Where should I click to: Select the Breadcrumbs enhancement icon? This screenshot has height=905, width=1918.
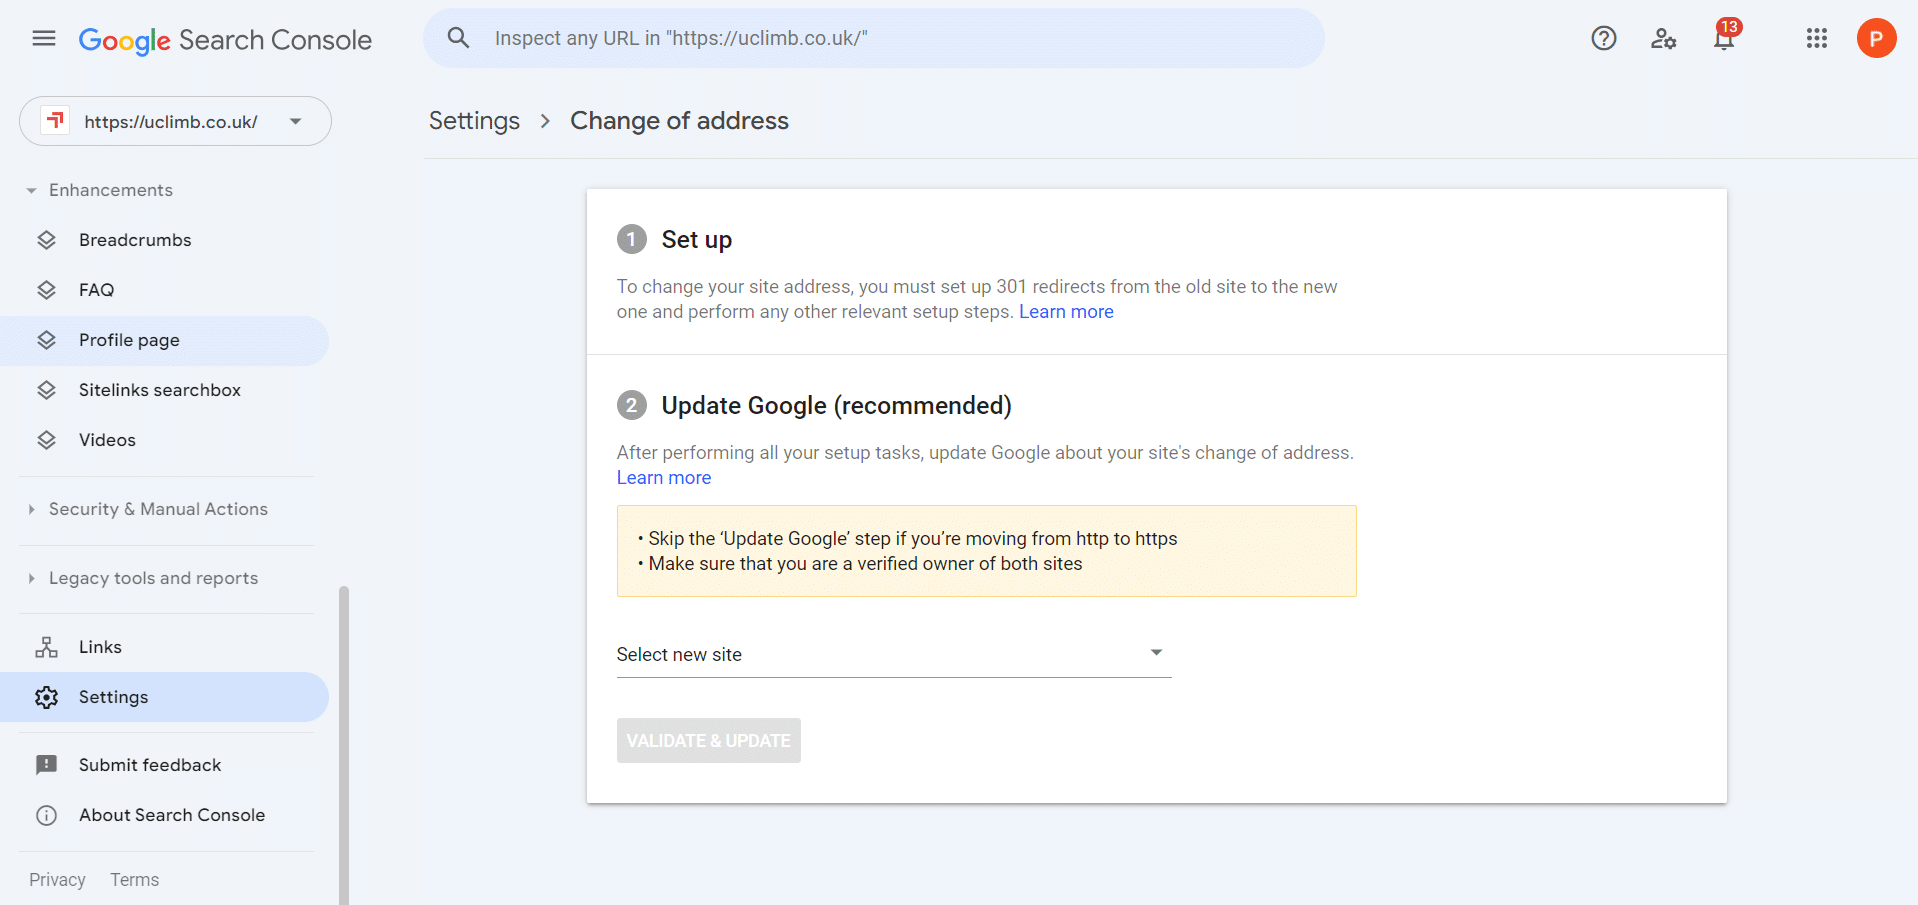[46, 239]
